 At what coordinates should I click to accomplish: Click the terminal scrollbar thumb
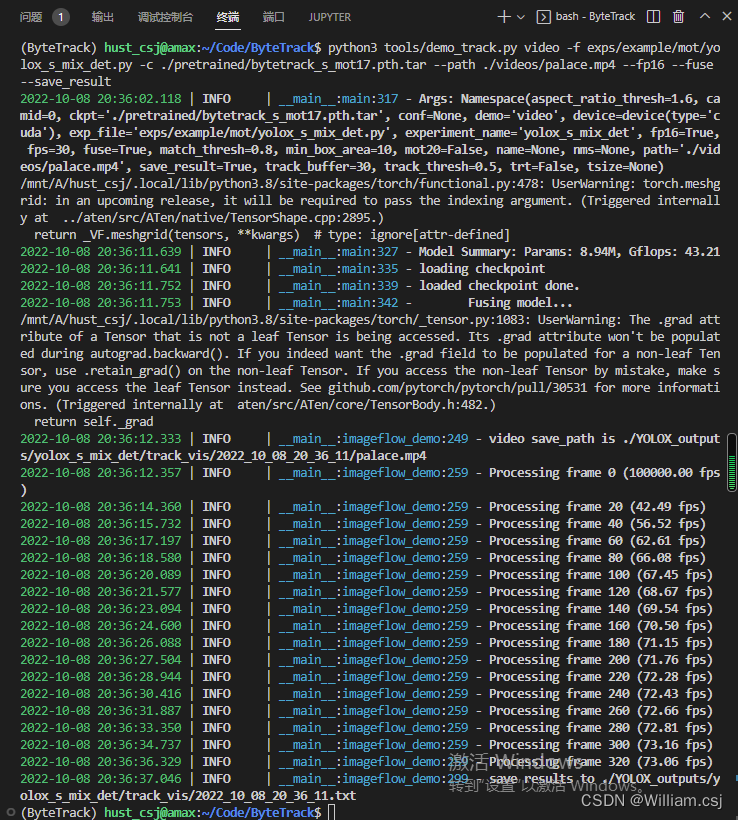pyautogui.click(x=731, y=455)
